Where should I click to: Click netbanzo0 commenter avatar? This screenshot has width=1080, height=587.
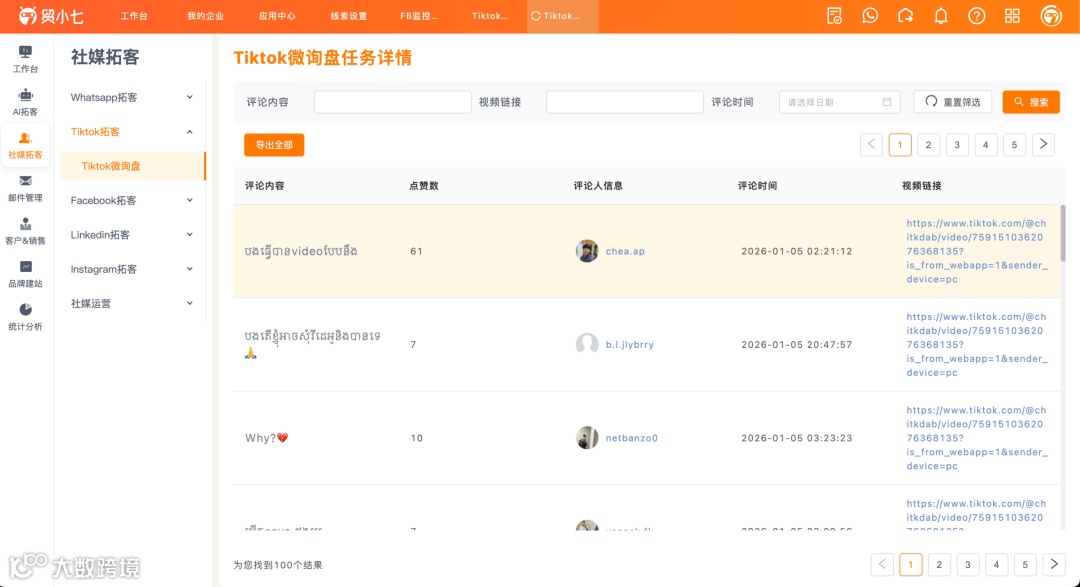(x=587, y=437)
